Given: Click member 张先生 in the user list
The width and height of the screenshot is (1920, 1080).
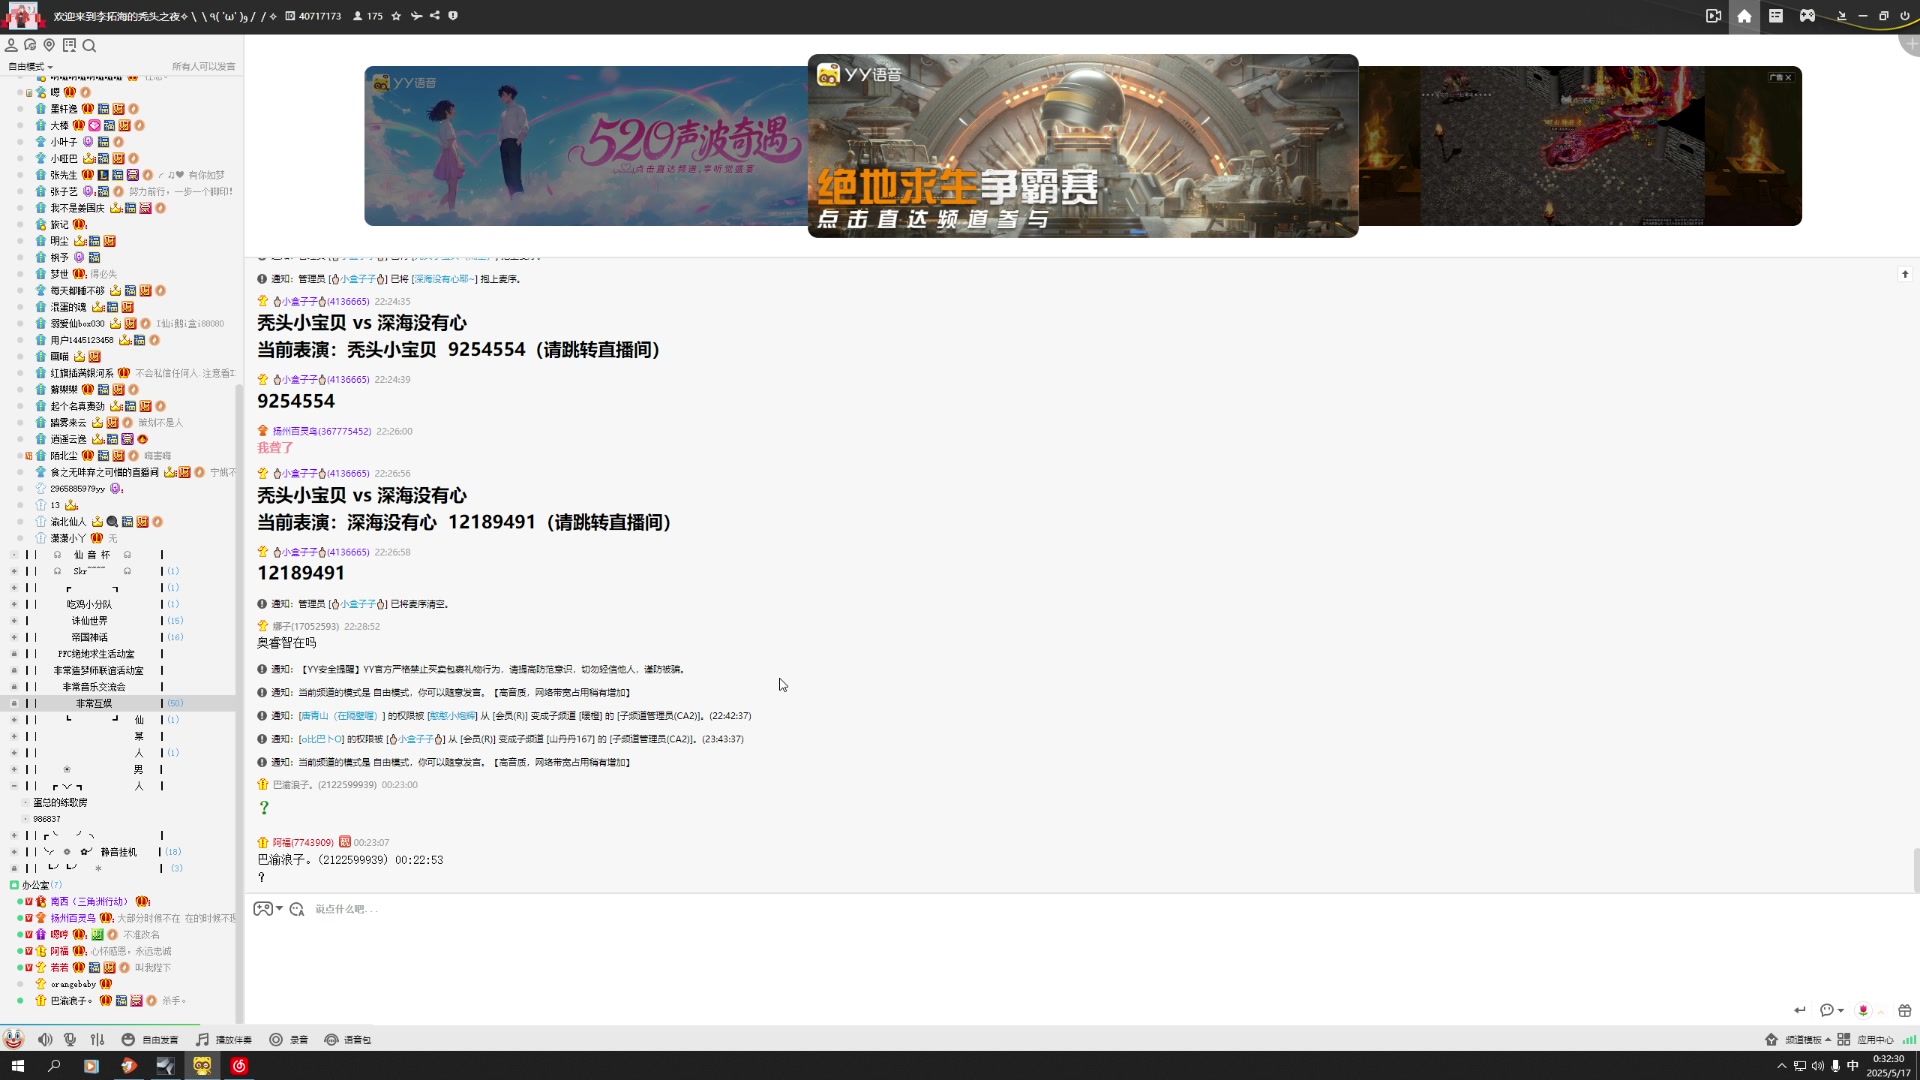Looking at the screenshot, I should pos(63,175).
